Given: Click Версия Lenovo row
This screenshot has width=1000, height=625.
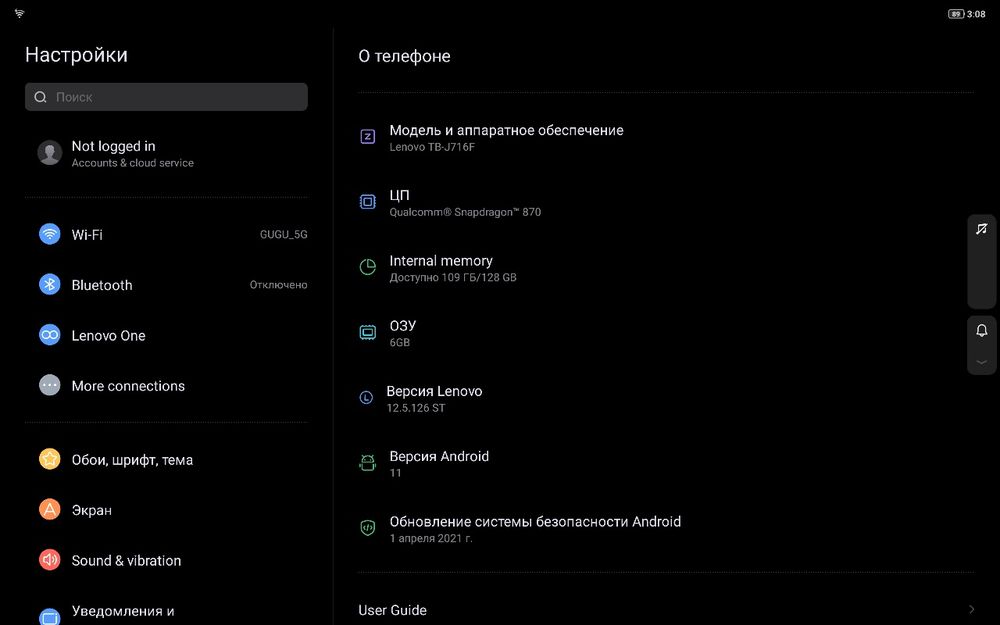Looking at the screenshot, I should [666, 398].
